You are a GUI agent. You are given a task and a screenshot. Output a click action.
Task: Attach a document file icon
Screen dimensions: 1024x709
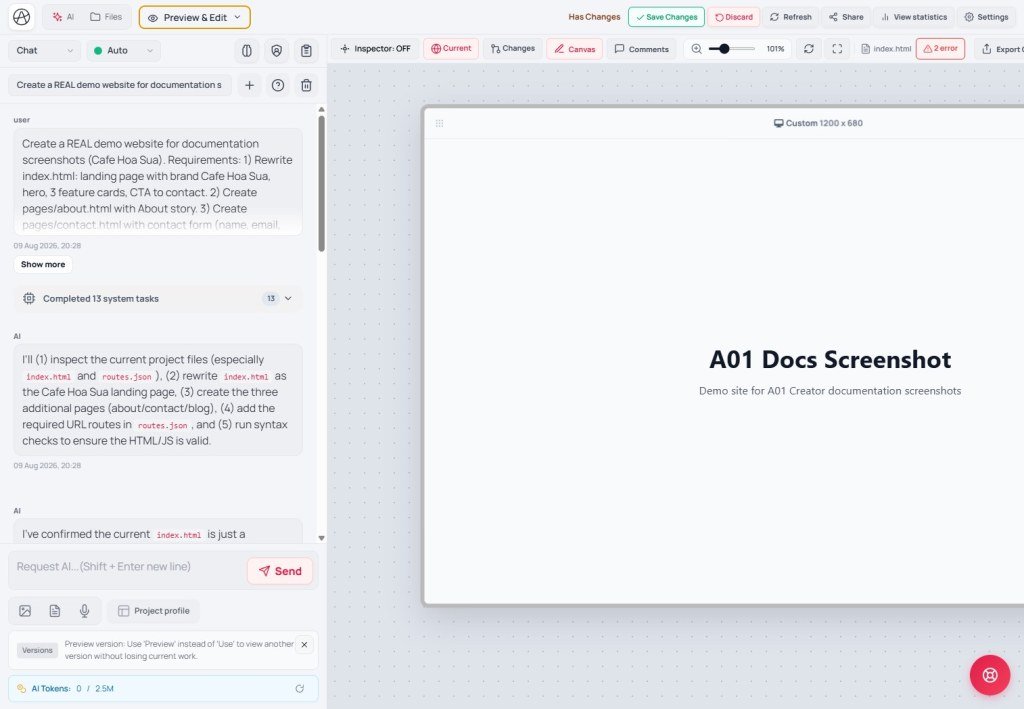55,611
